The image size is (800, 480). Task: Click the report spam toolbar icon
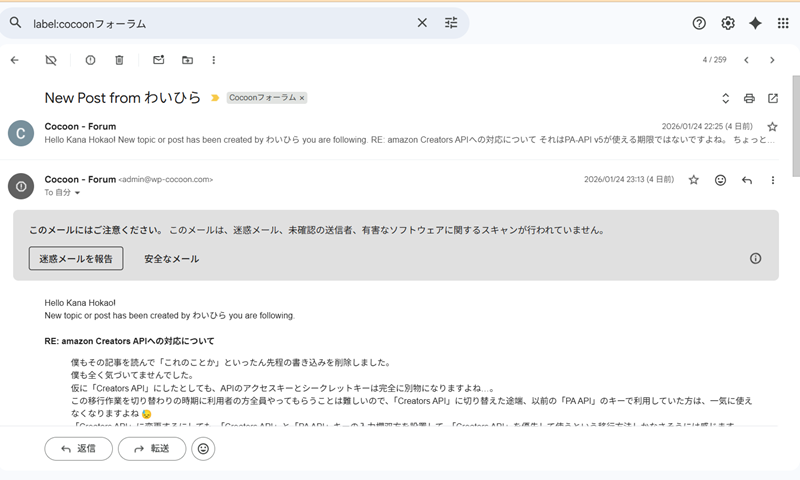click(x=90, y=60)
